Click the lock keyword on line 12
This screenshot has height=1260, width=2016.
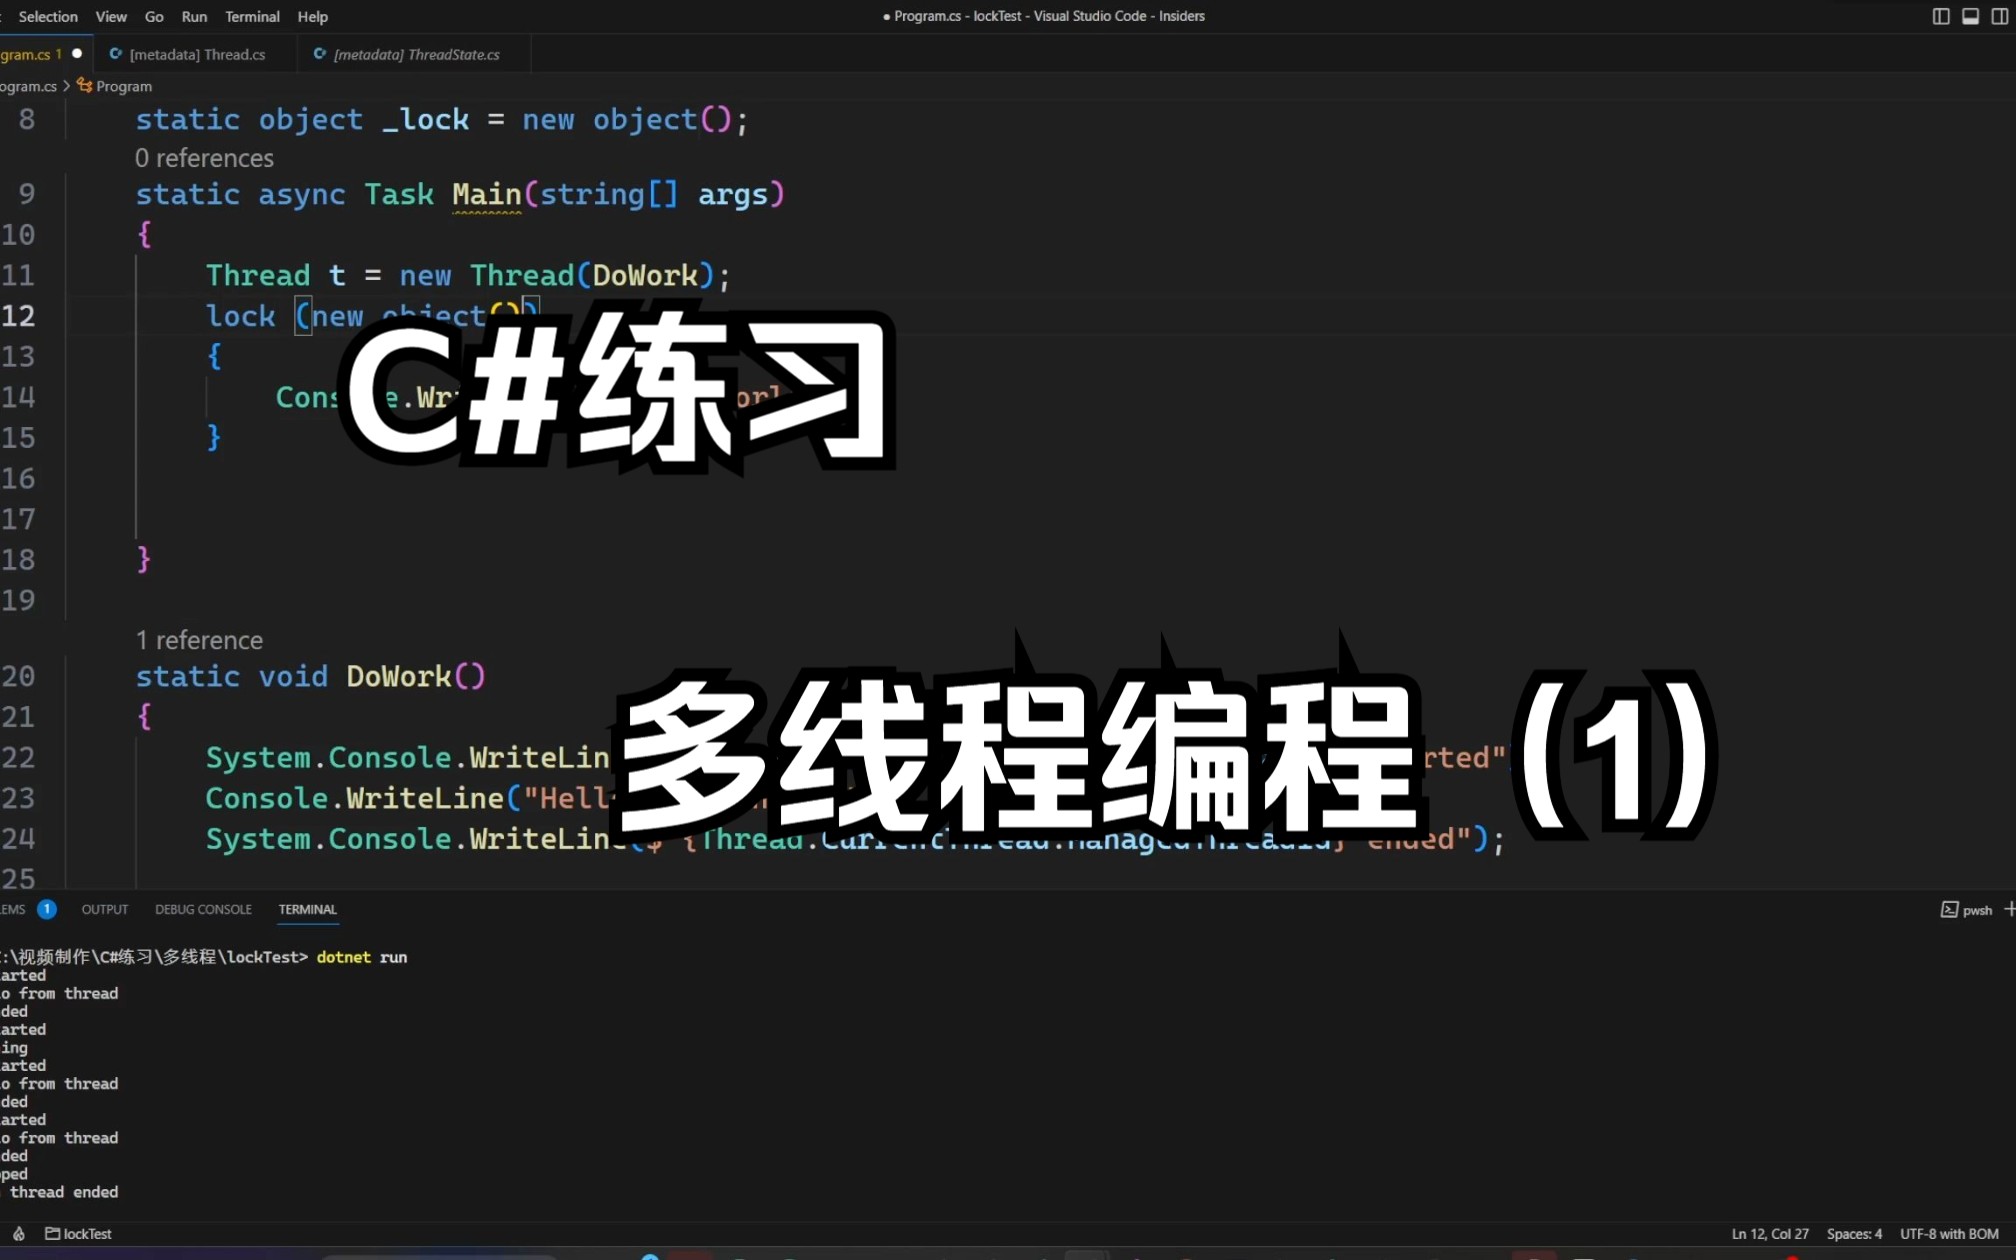(x=240, y=316)
